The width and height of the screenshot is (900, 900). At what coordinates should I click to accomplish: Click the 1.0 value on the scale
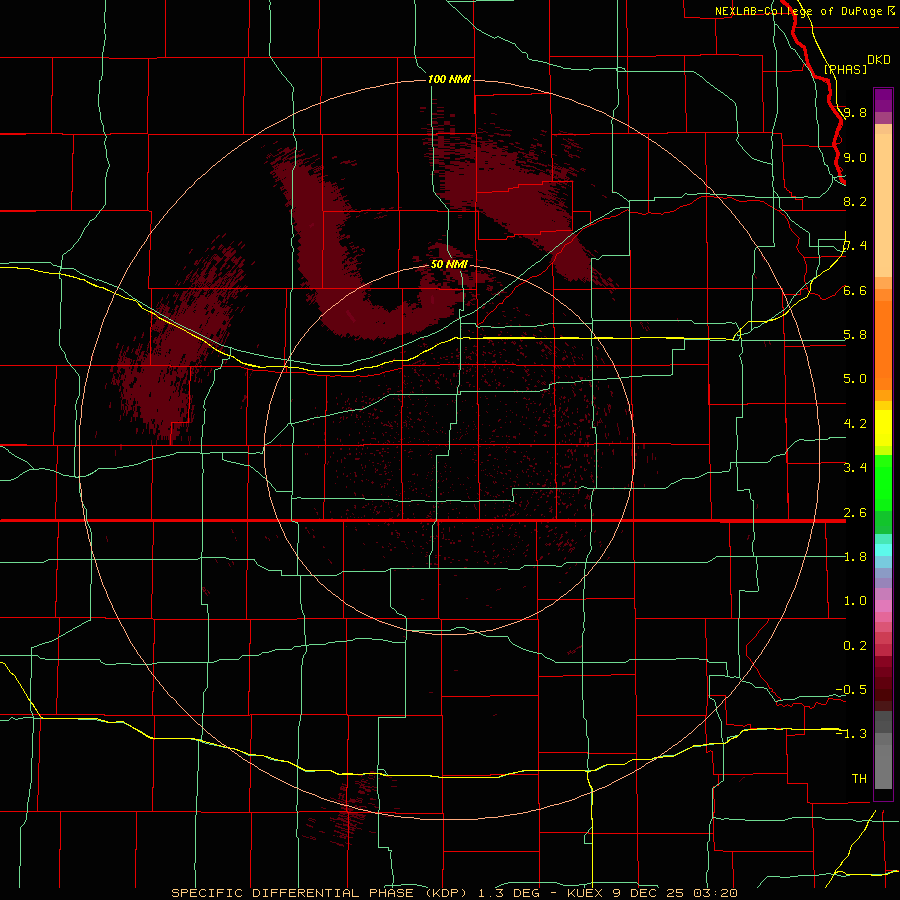click(855, 601)
